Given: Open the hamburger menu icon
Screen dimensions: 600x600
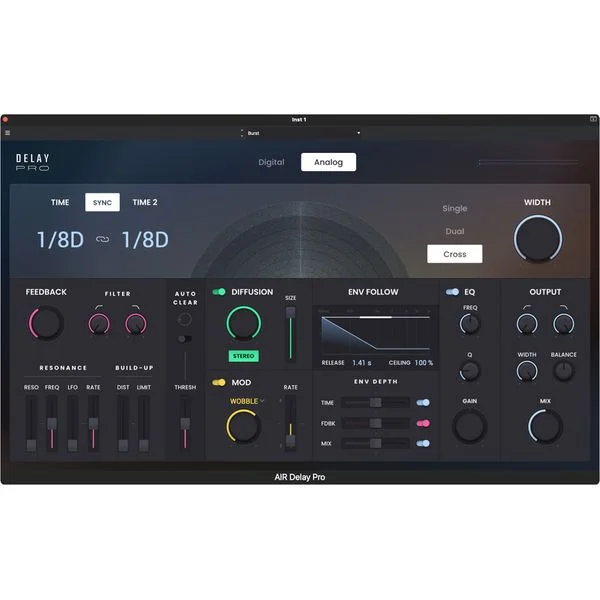Looking at the screenshot, I should pos(7,133).
